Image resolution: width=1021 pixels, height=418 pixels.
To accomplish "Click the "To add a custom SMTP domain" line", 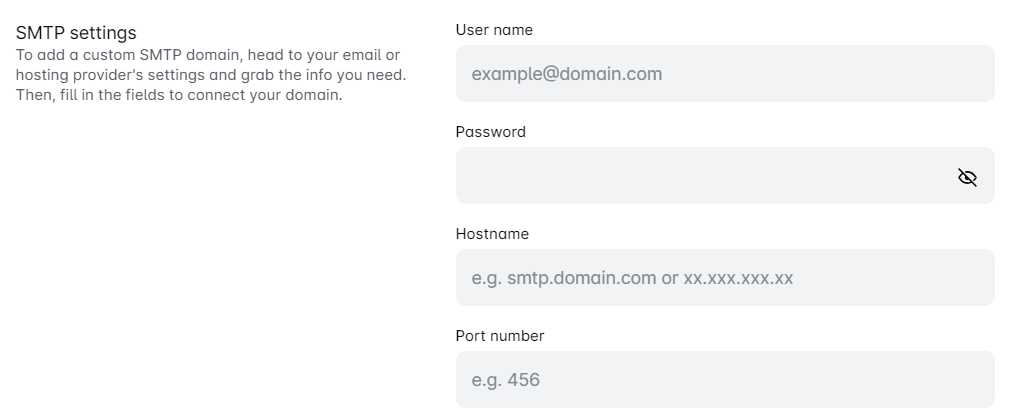I will click(208, 54).
